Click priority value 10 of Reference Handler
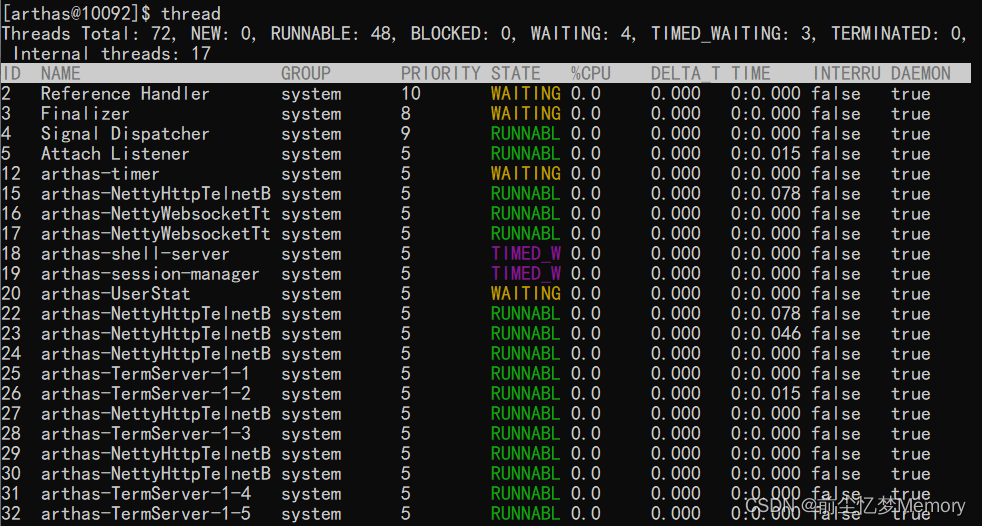Image resolution: width=982 pixels, height=526 pixels. (411, 93)
